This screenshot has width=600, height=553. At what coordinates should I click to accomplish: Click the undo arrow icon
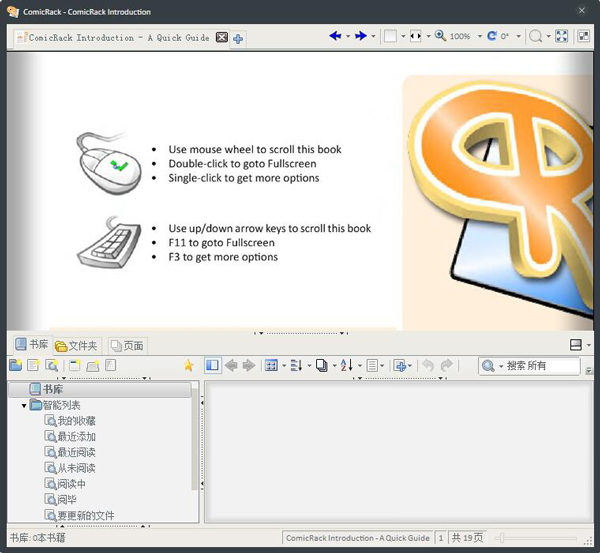coord(428,365)
